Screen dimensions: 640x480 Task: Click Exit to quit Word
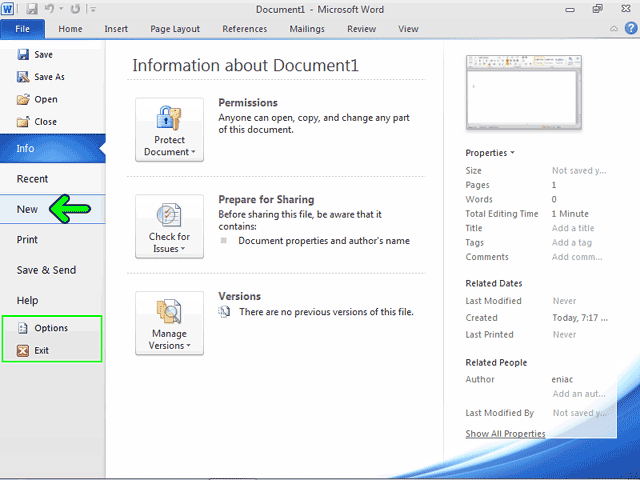pyautogui.click(x=33, y=350)
